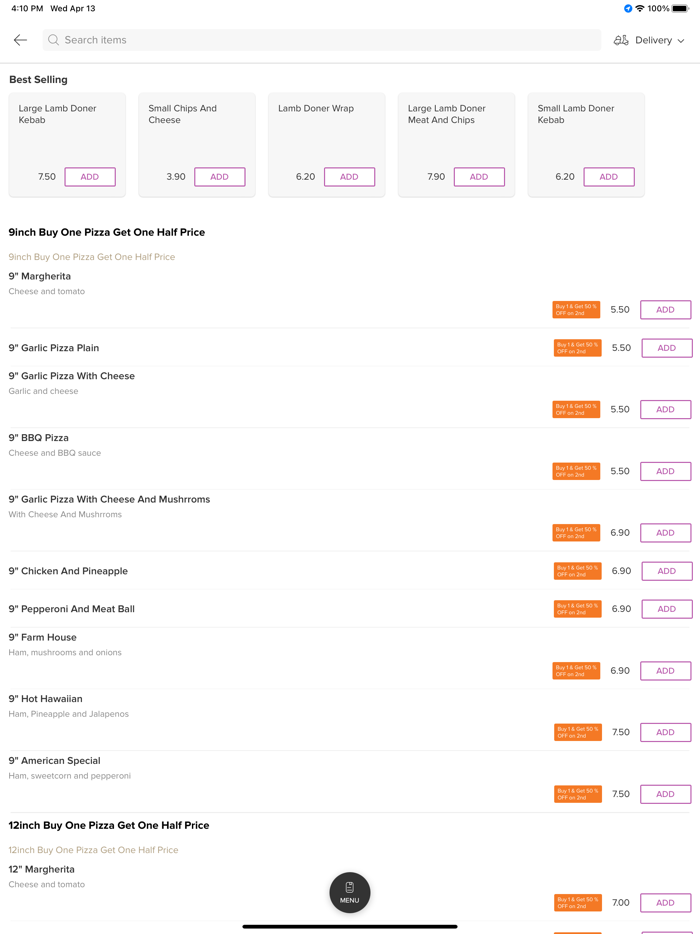Select the 9" Hot Hawaiian item

[46, 699]
